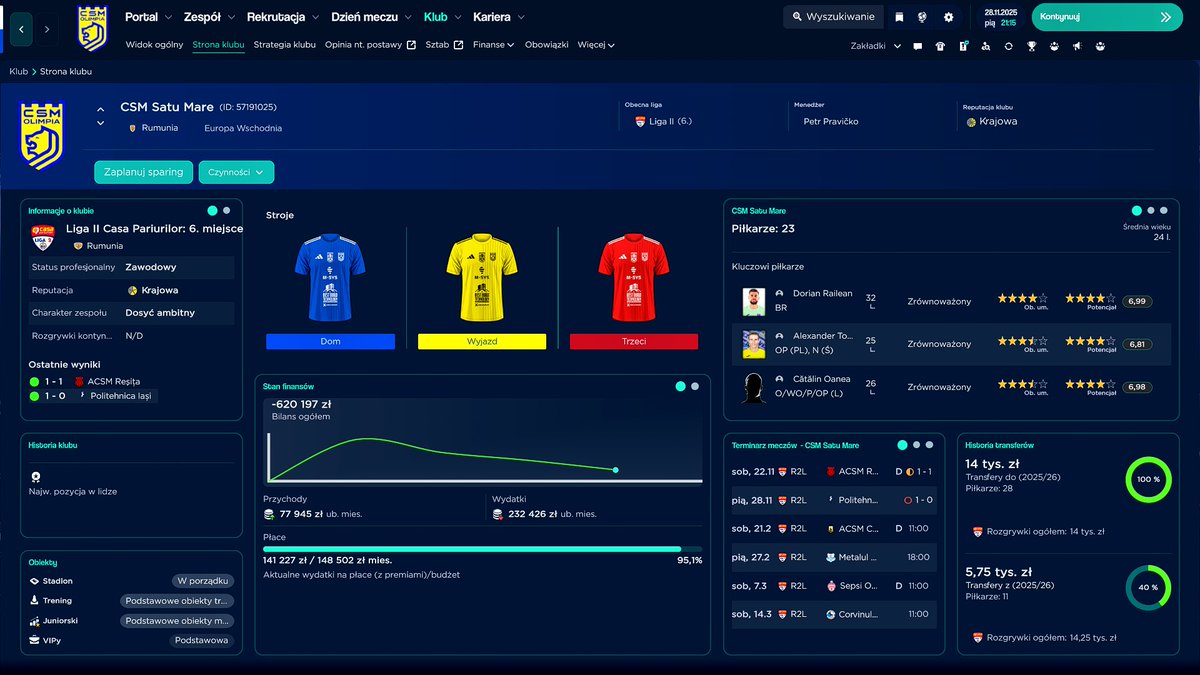Open the coins icon beside Przychody
1200x675 pixels.
269,514
